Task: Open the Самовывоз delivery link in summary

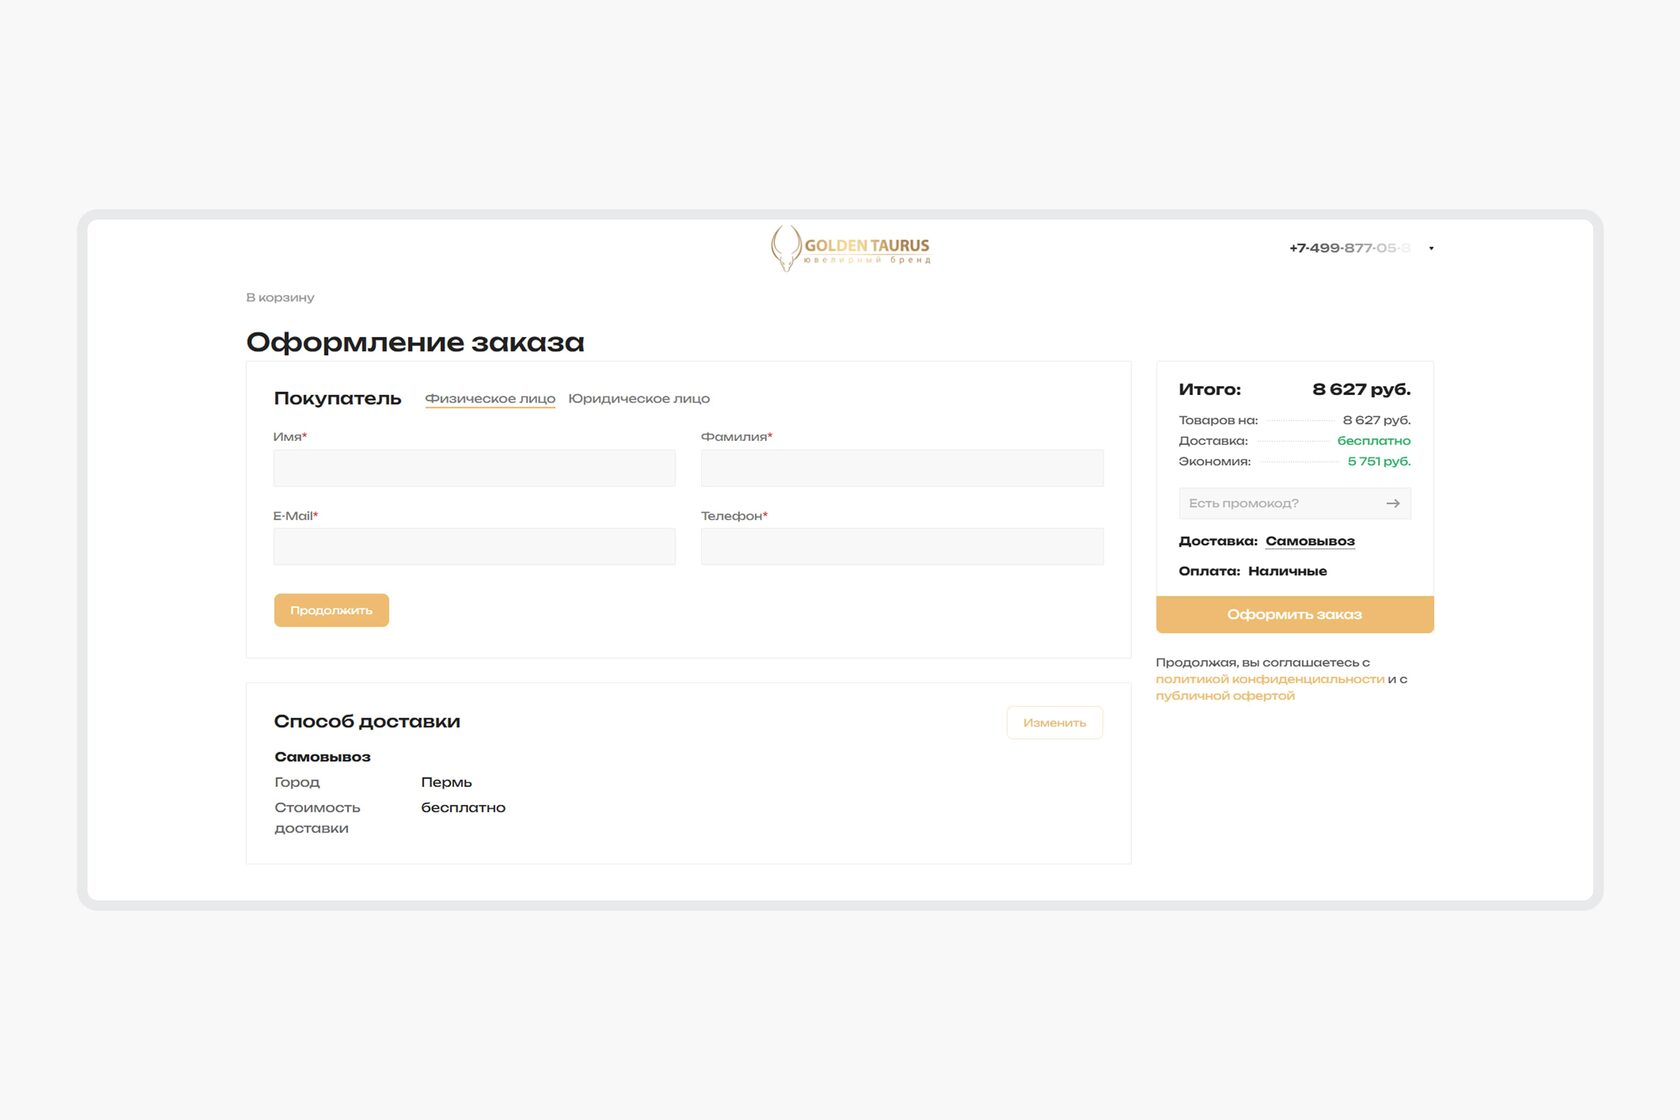Action: pyautogui.click(x=1310, y=541)
